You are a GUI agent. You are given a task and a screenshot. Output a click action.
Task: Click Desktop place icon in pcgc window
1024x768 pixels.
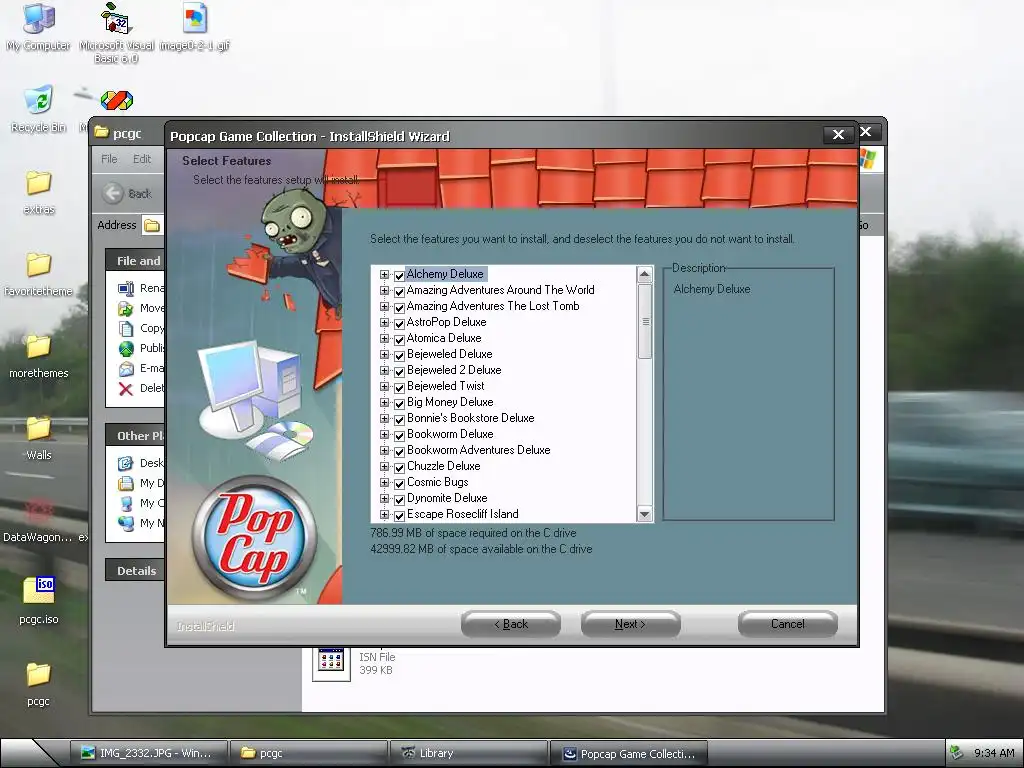click(126, 463)
